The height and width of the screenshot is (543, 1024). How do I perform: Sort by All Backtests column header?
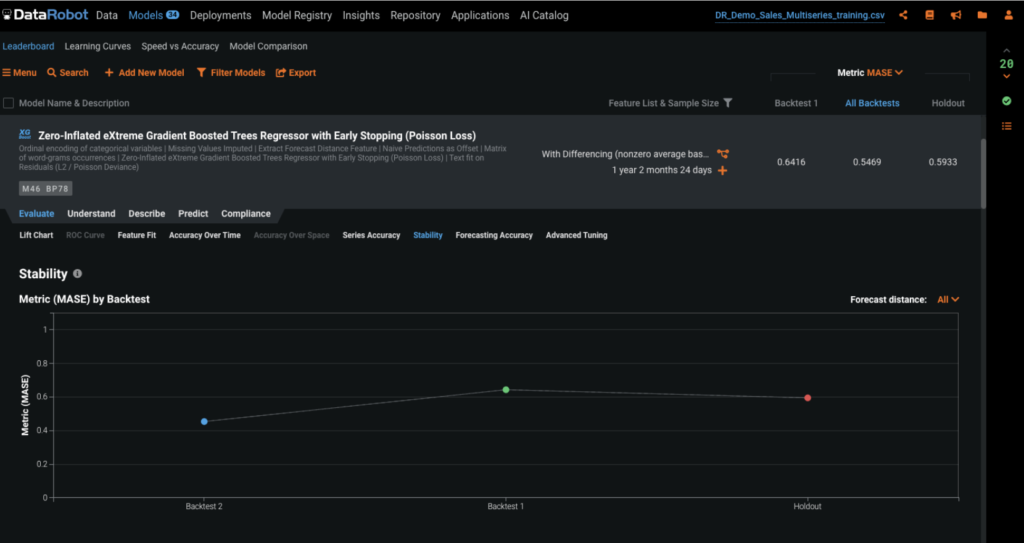coord(872,103)
